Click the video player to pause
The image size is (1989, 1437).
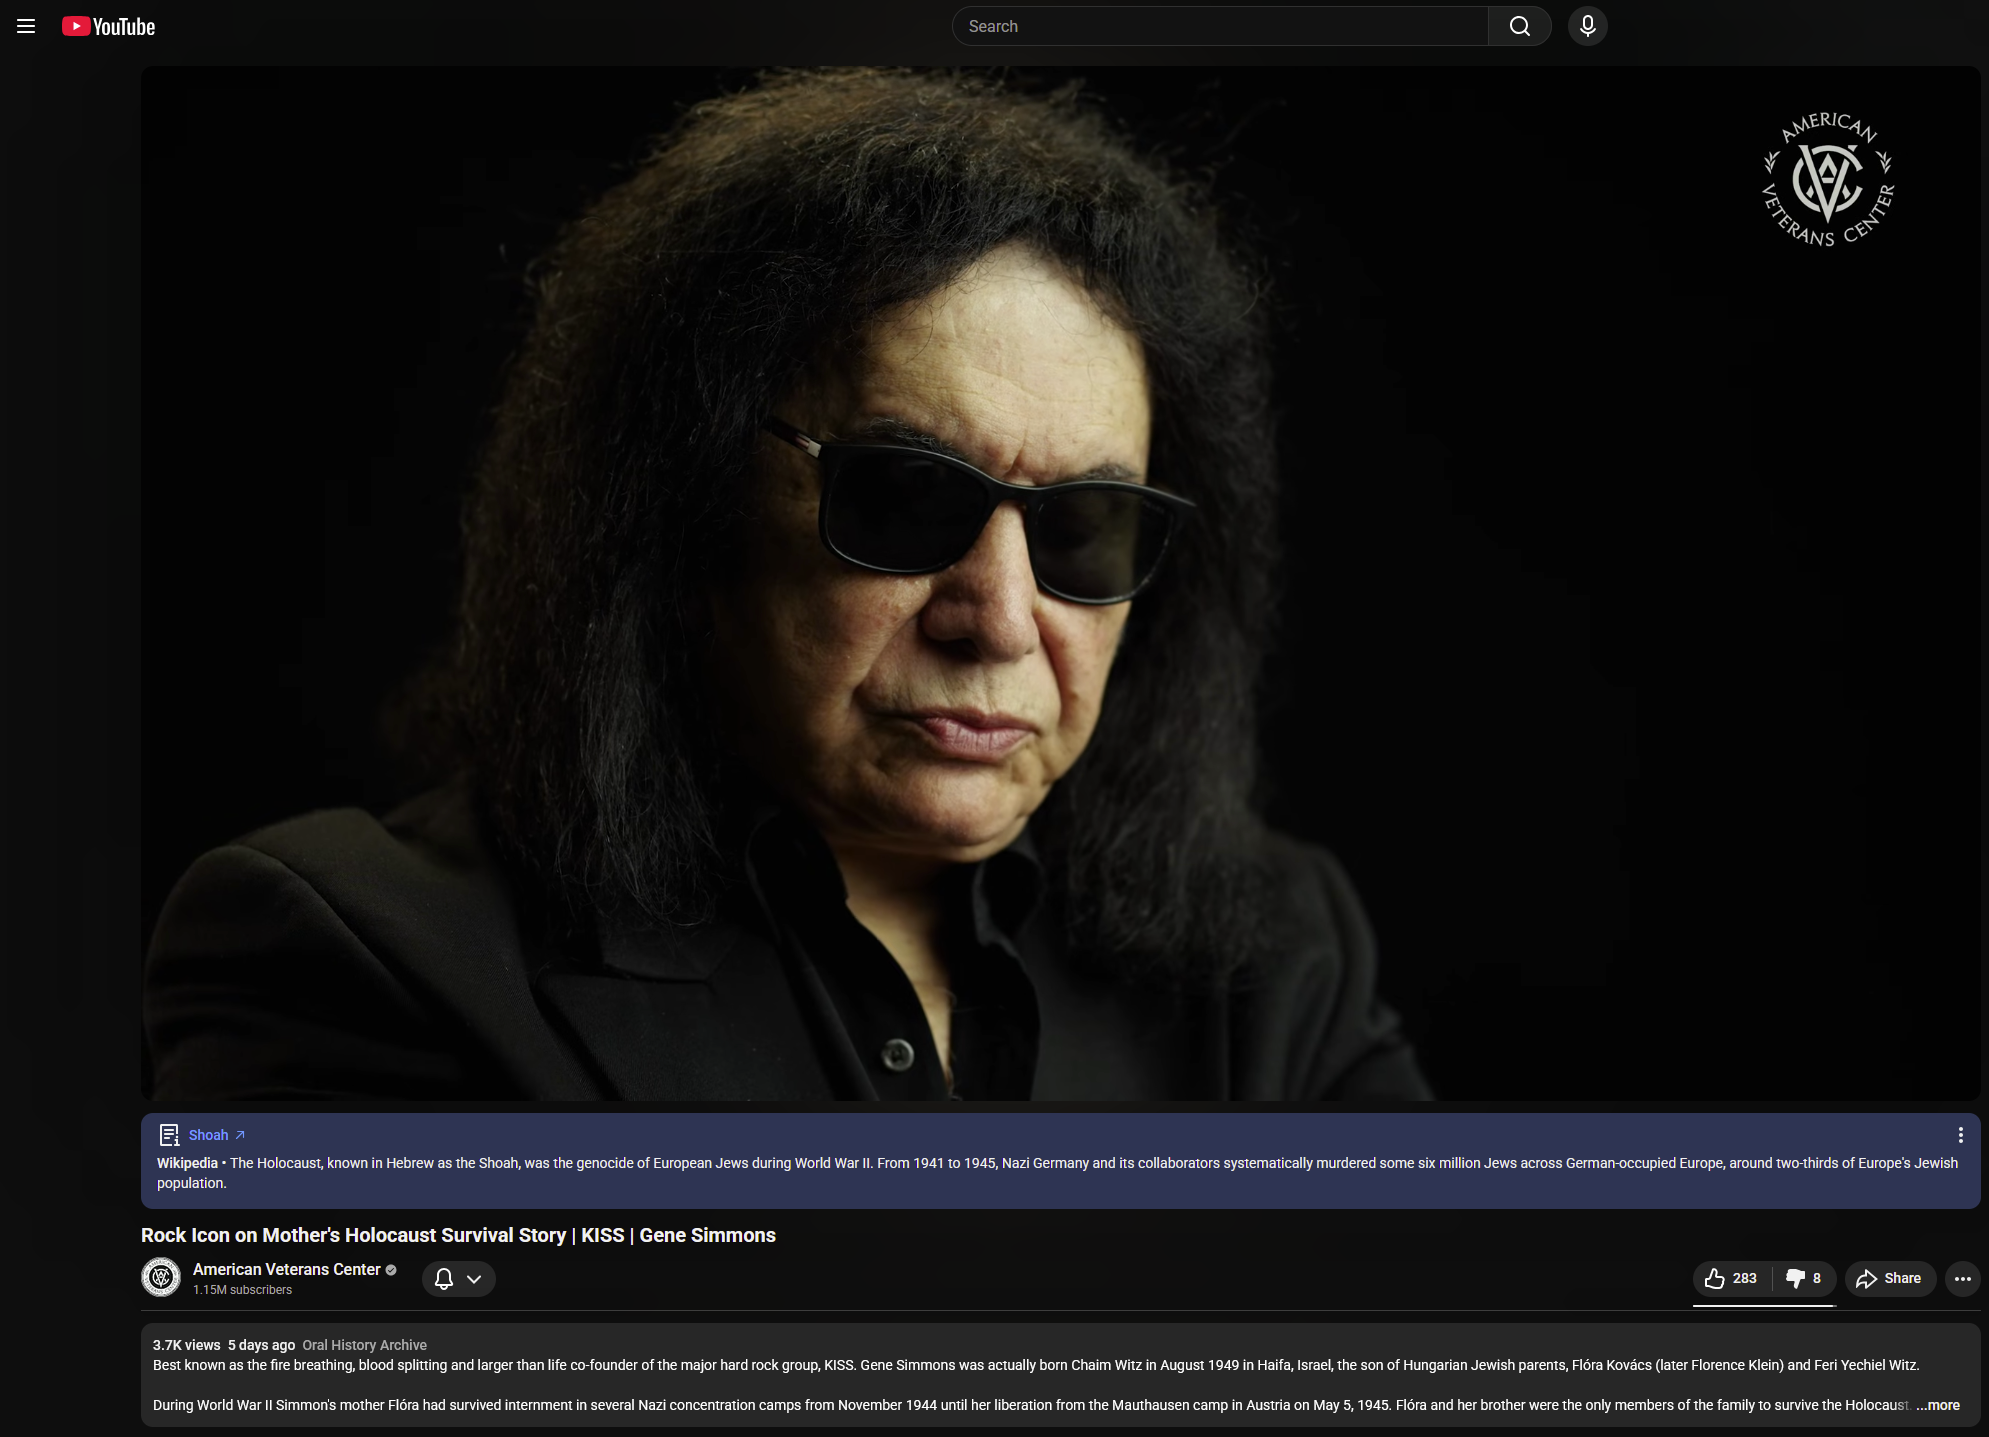click(x=1060, y=584)
